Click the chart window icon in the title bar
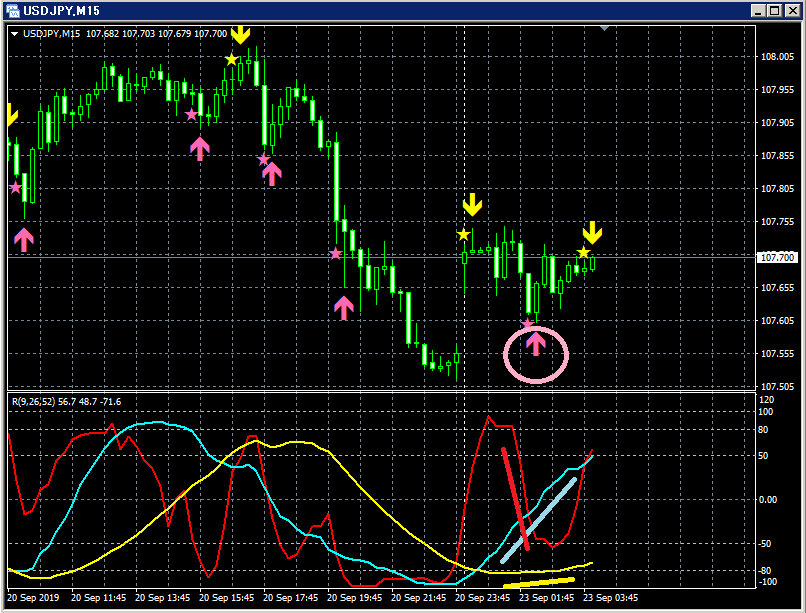The image size is (806, 613). pyautogui.click(x=12, y=11)
